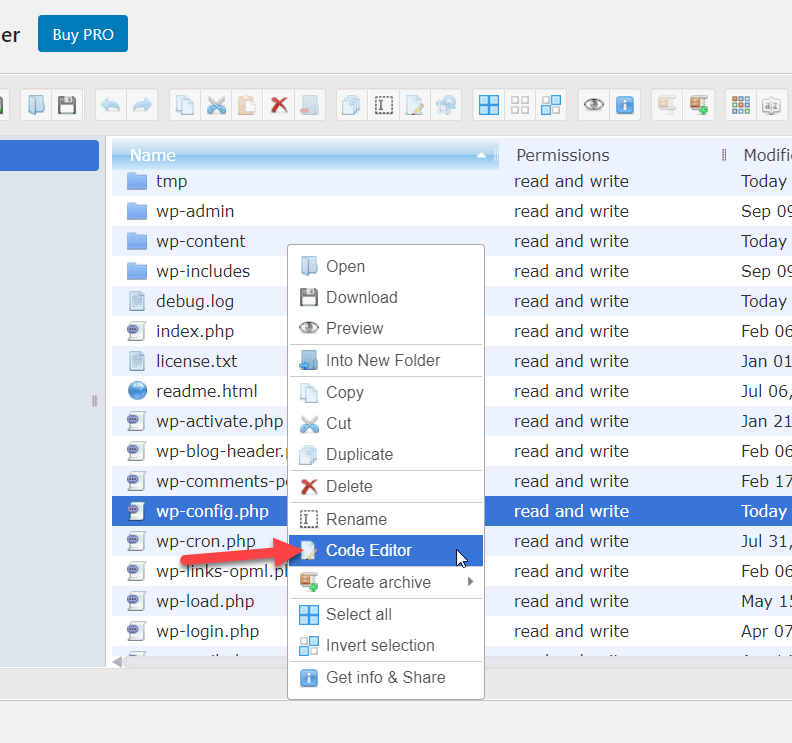Click the Create archive toolbar icon
The image size is (792, 743).
(x=699, y=105)
